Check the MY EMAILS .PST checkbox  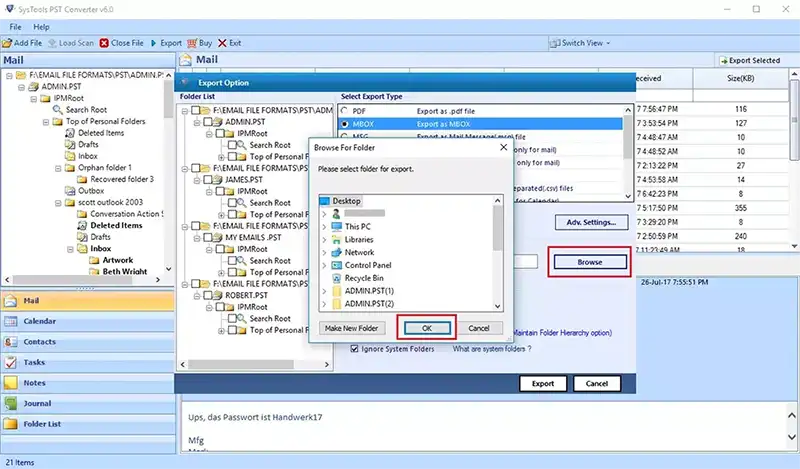point(208,237)
